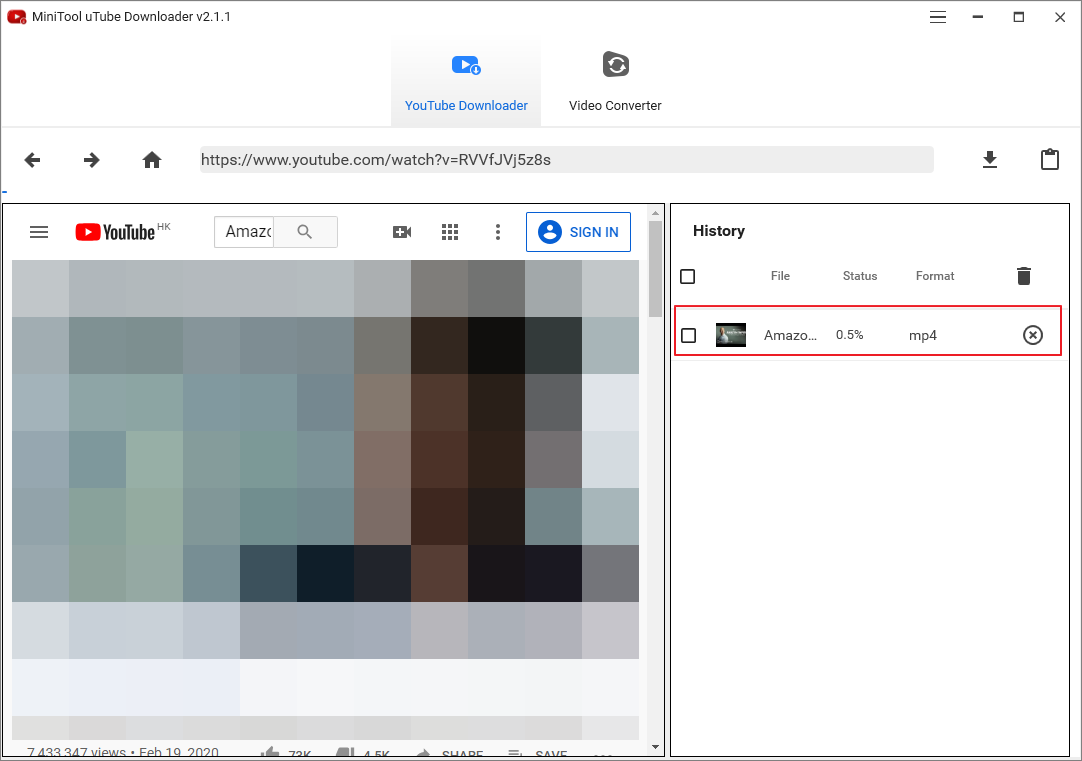Cancel the downloading task with X circle

[1032, 335]
